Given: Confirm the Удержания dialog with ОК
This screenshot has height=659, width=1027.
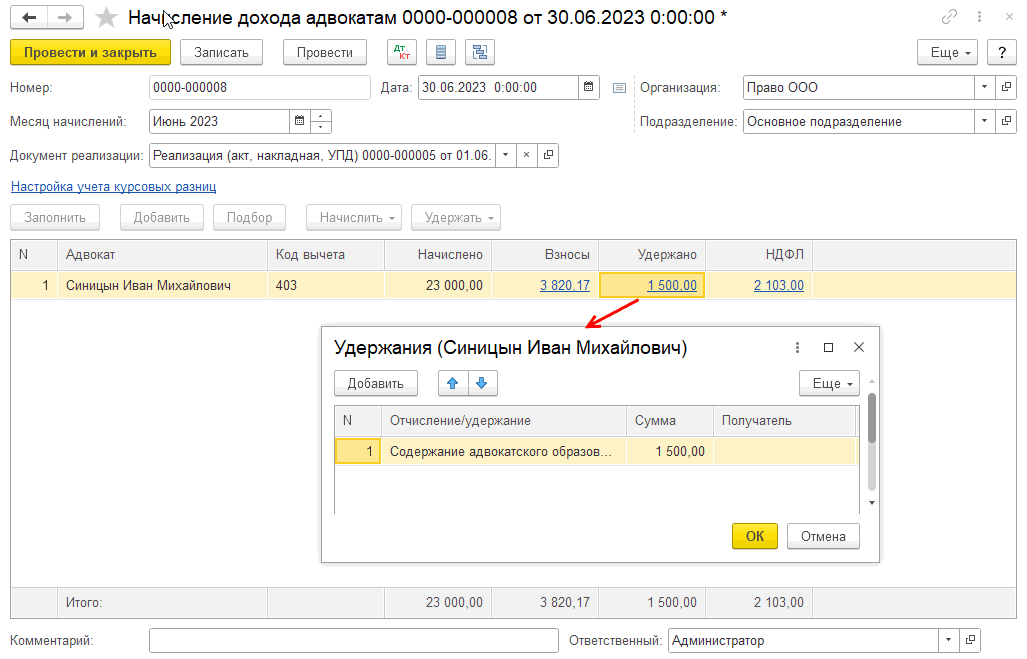Looking at the screenshot, I should tap(755, 536).
